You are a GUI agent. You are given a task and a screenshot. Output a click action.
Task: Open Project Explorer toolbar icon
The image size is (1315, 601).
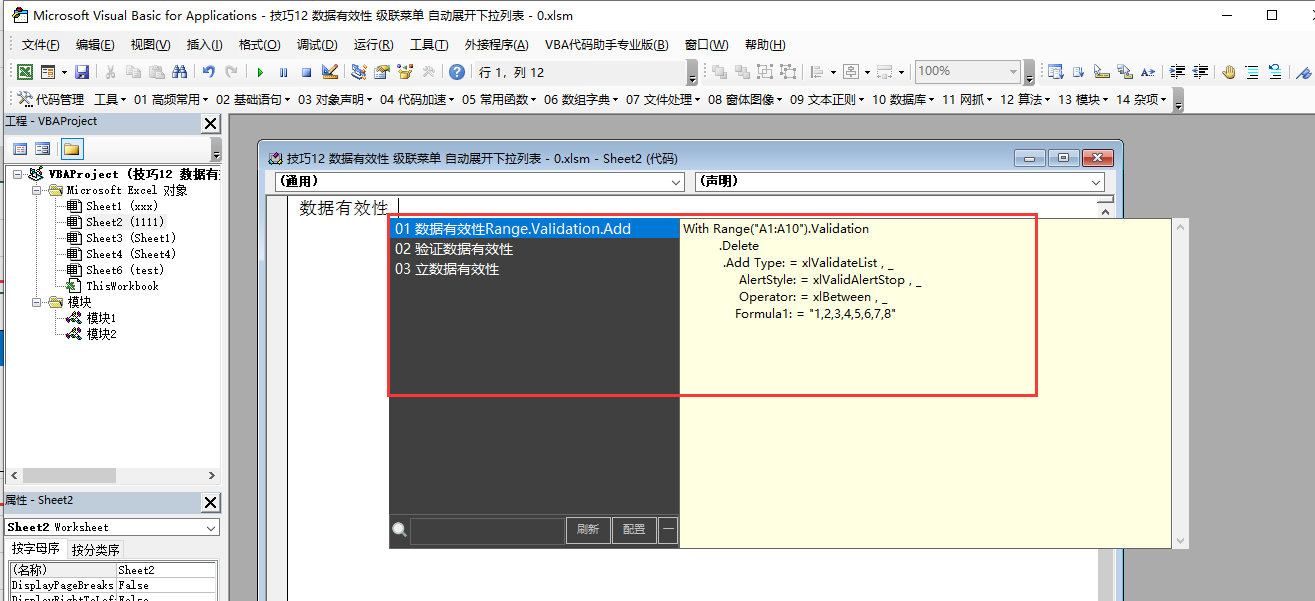tap(359, 72)
